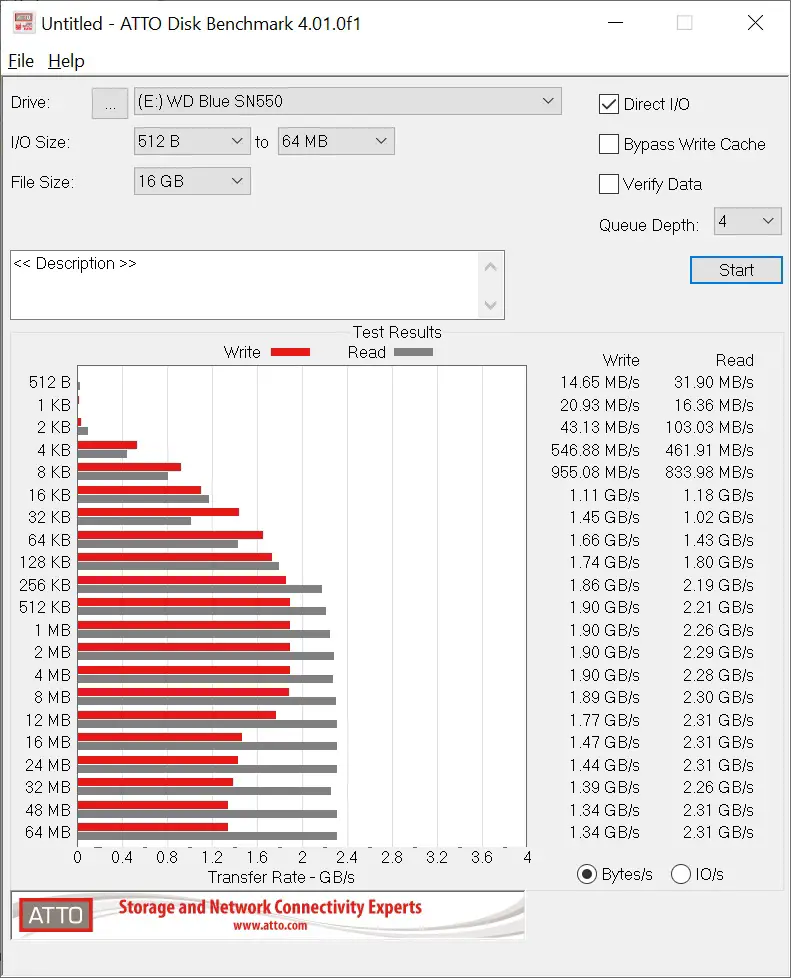This screenshot has width=791, height=978.
Task: Open the File Size dropdown 16 GB
Action: pyautogui.click(x=192, y=181)
